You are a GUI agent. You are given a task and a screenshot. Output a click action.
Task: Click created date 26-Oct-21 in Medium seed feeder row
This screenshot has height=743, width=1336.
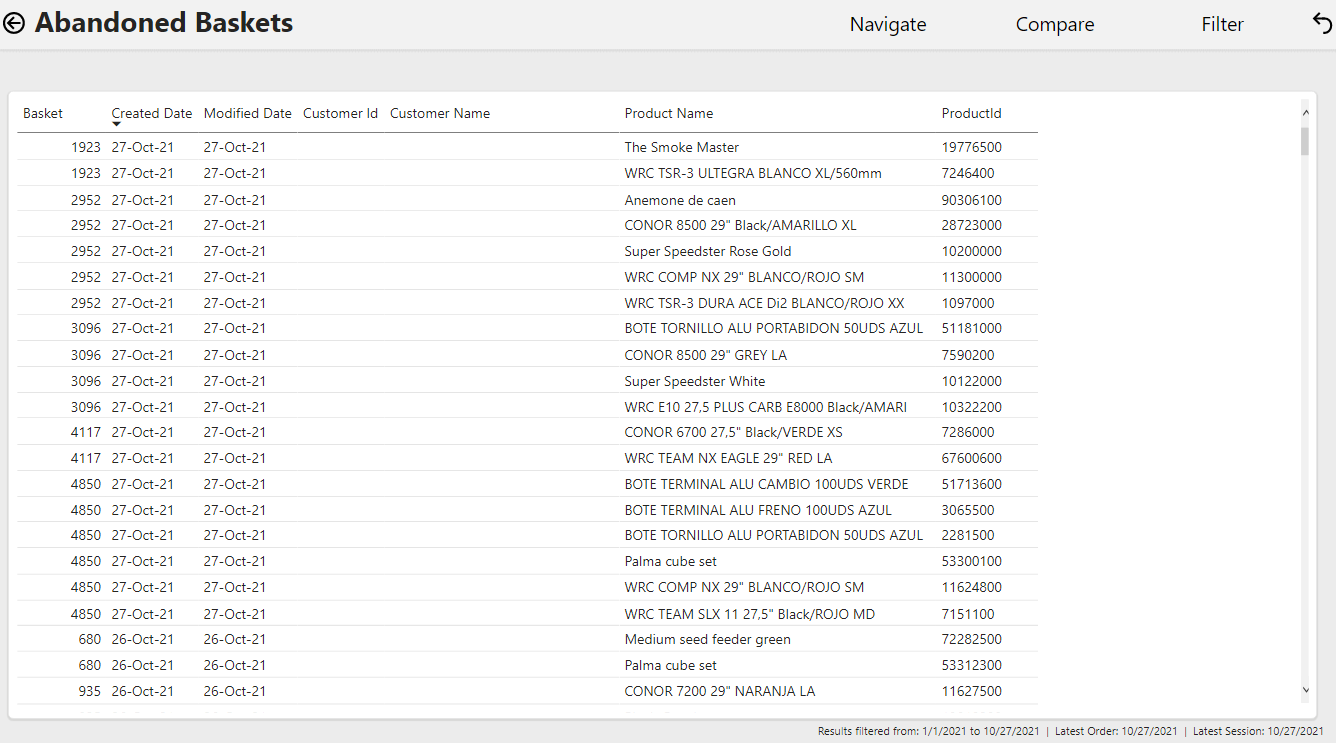pos(142,639)
